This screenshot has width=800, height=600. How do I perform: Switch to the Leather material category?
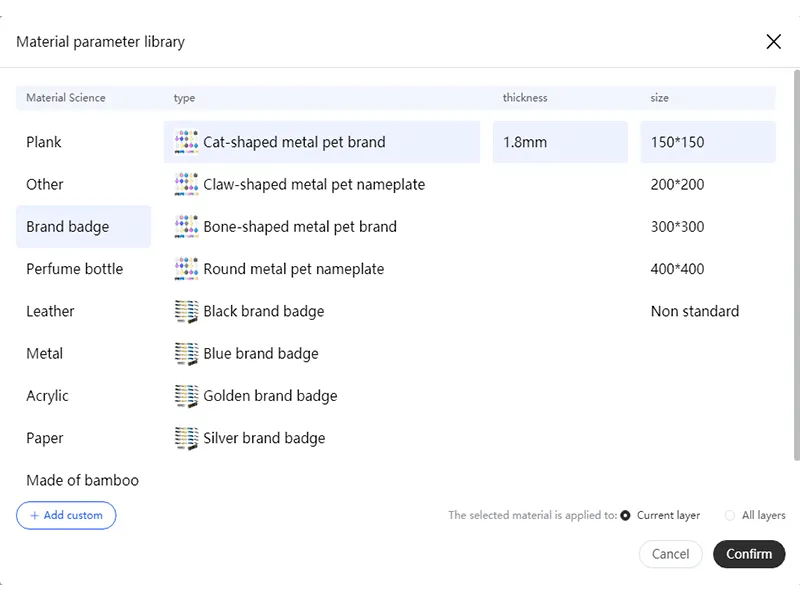50,311
